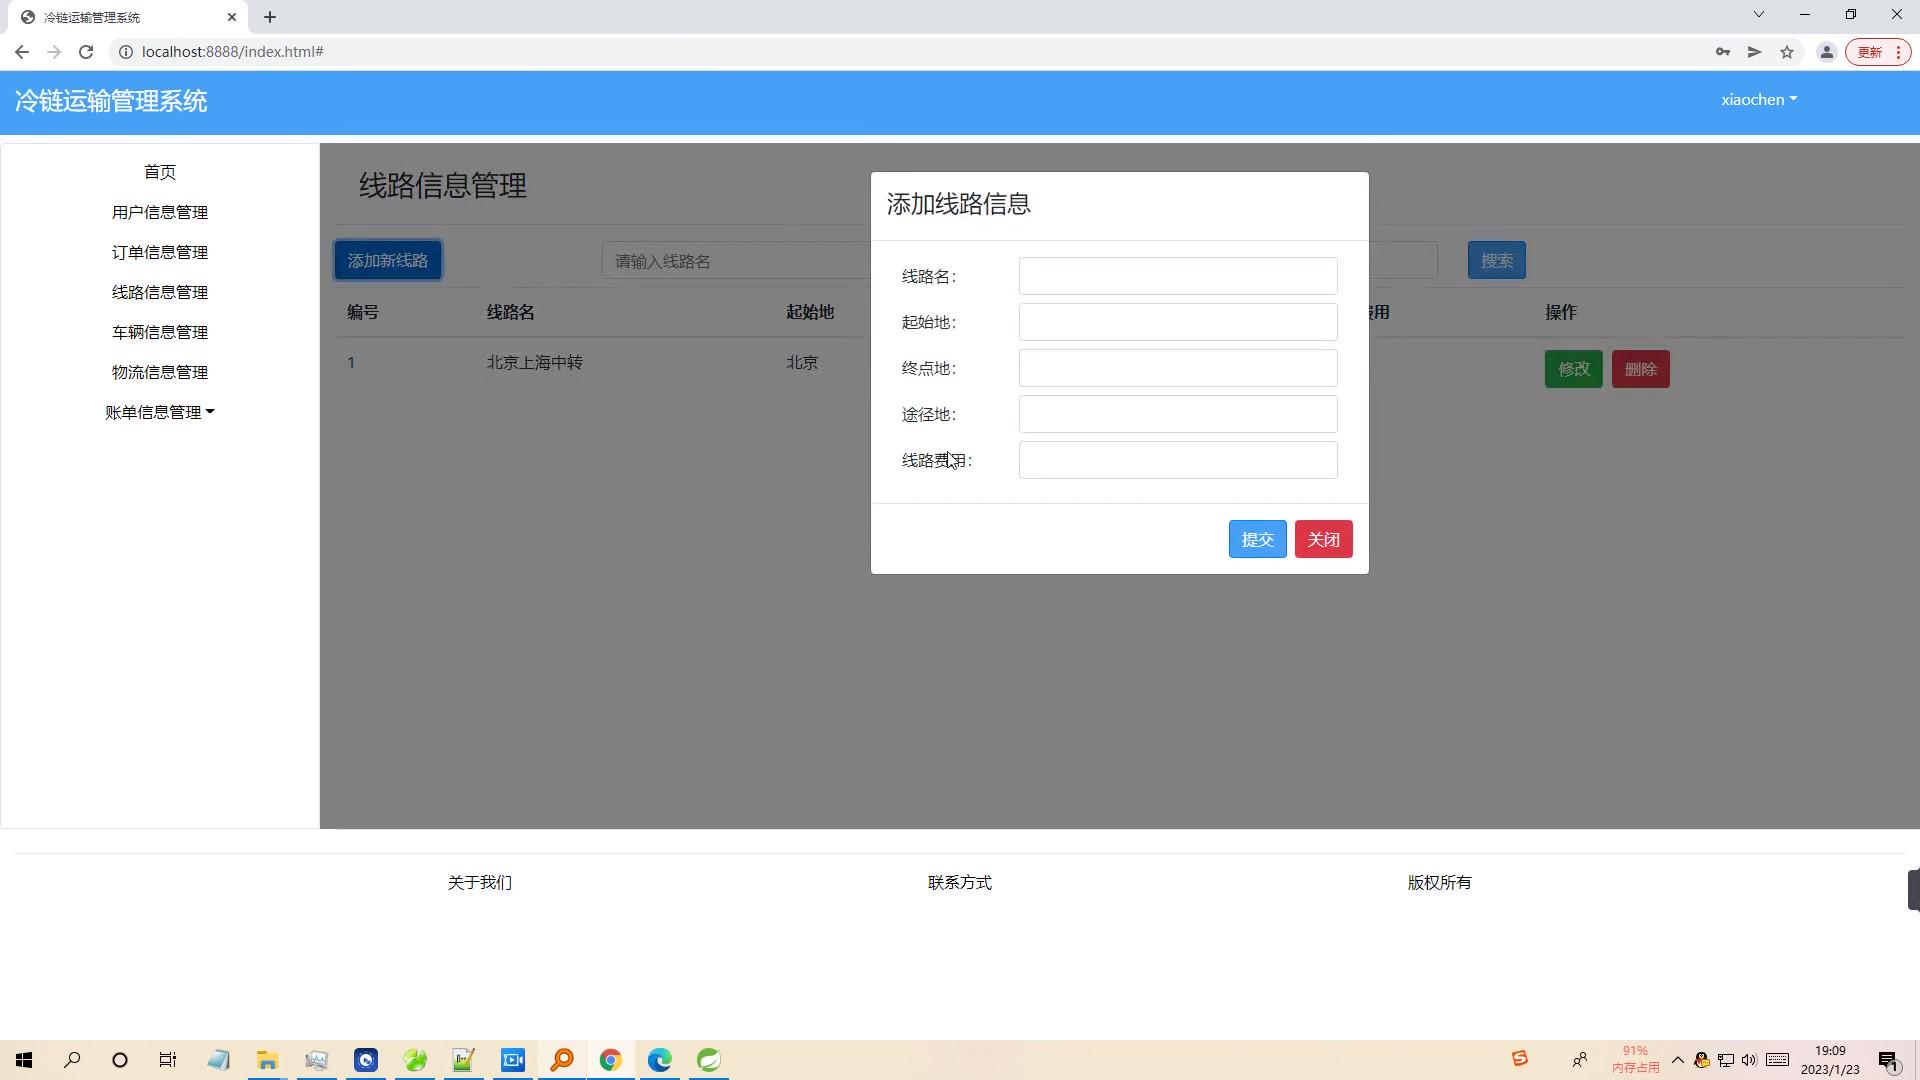Launch Microsoft Edge from the taskbar
This screenshot has height=1080, width=1920.
660,1060
